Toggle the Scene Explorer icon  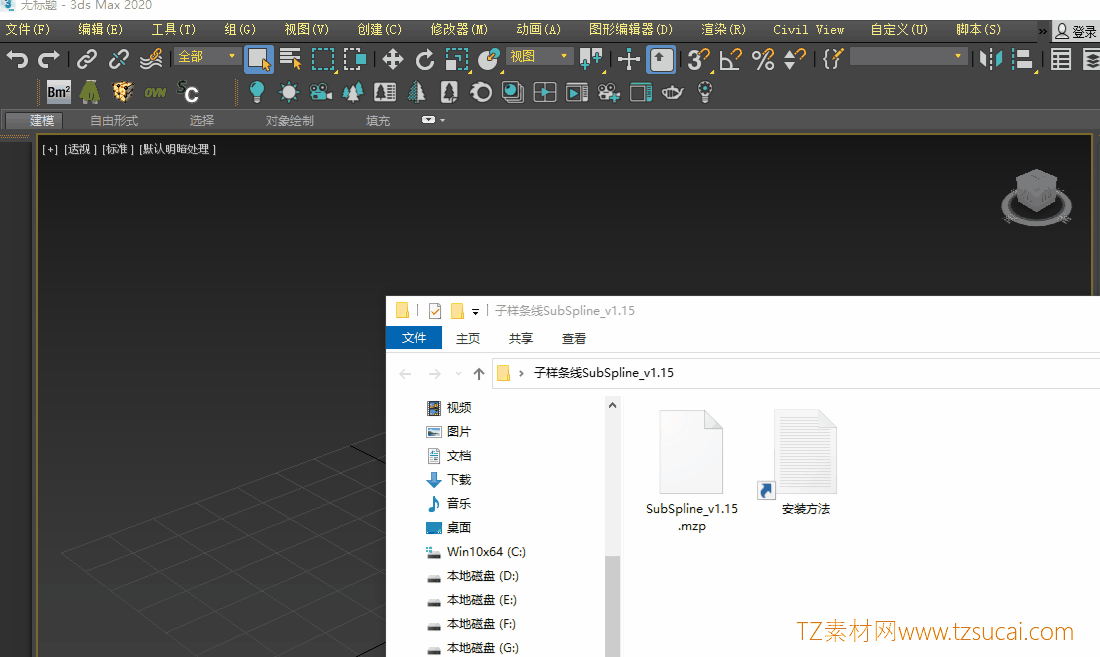pyautogui.click(x=1061, y=59)
